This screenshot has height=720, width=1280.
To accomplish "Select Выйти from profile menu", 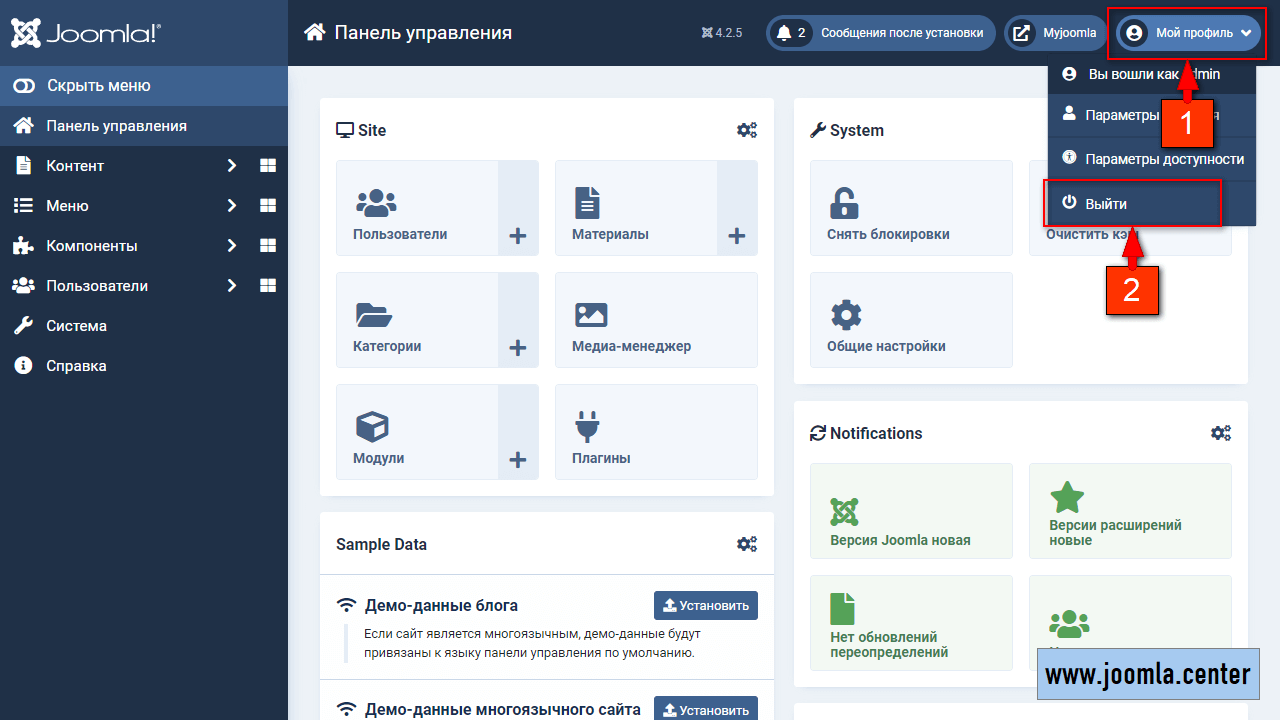I will tap(1106, 203).
